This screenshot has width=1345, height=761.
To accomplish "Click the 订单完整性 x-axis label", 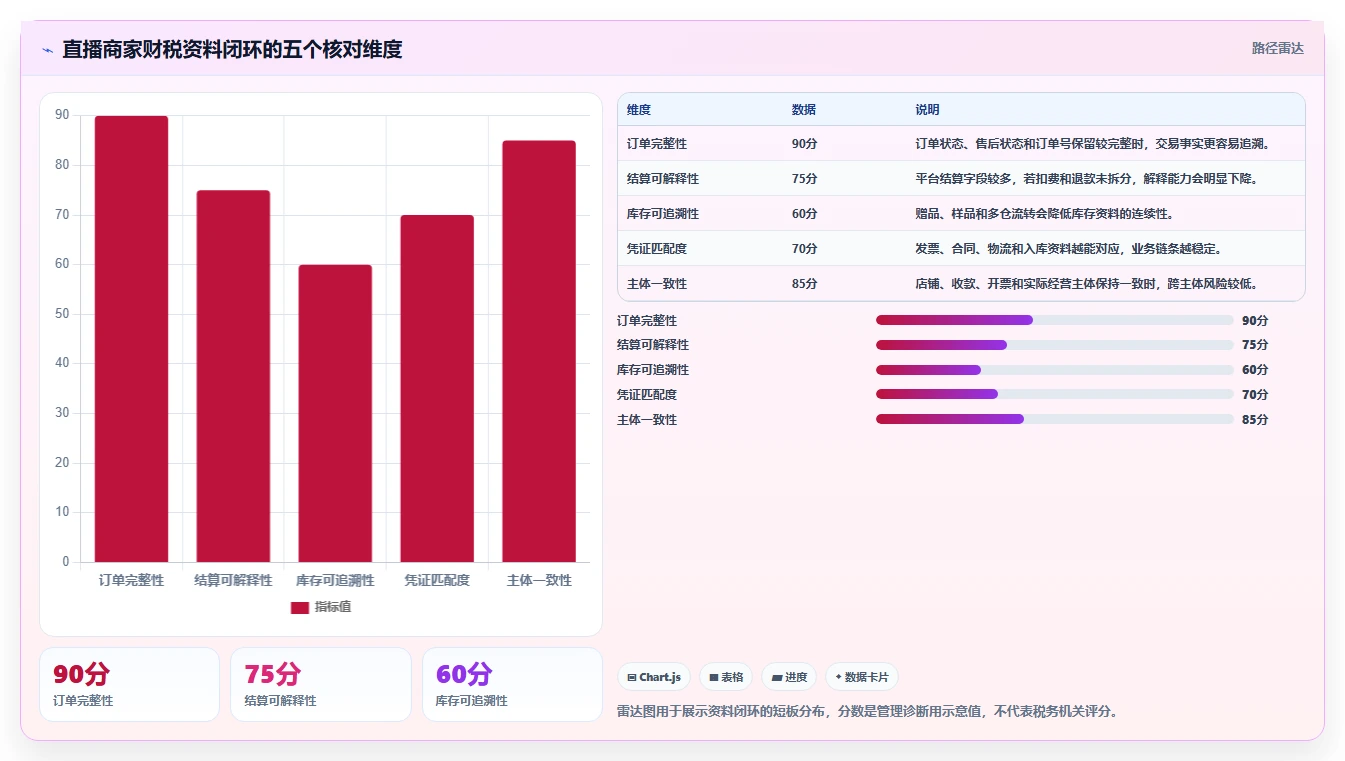I will click(131, 580).
